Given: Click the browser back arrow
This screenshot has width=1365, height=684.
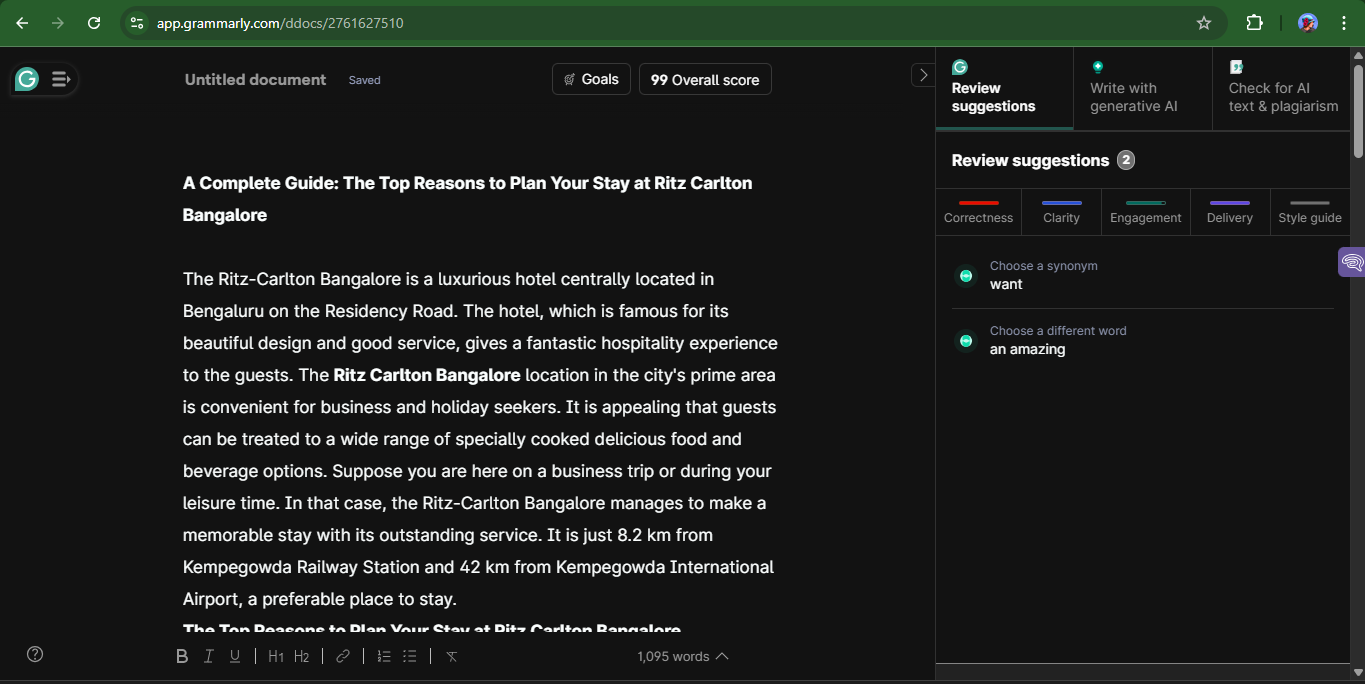Looking at the screenshot, I should 22,23.
